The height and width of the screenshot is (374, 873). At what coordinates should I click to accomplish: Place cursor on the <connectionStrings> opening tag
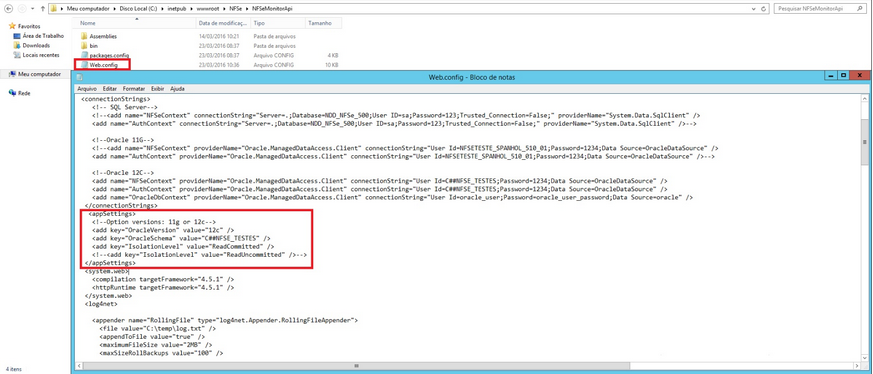point(115,99)
